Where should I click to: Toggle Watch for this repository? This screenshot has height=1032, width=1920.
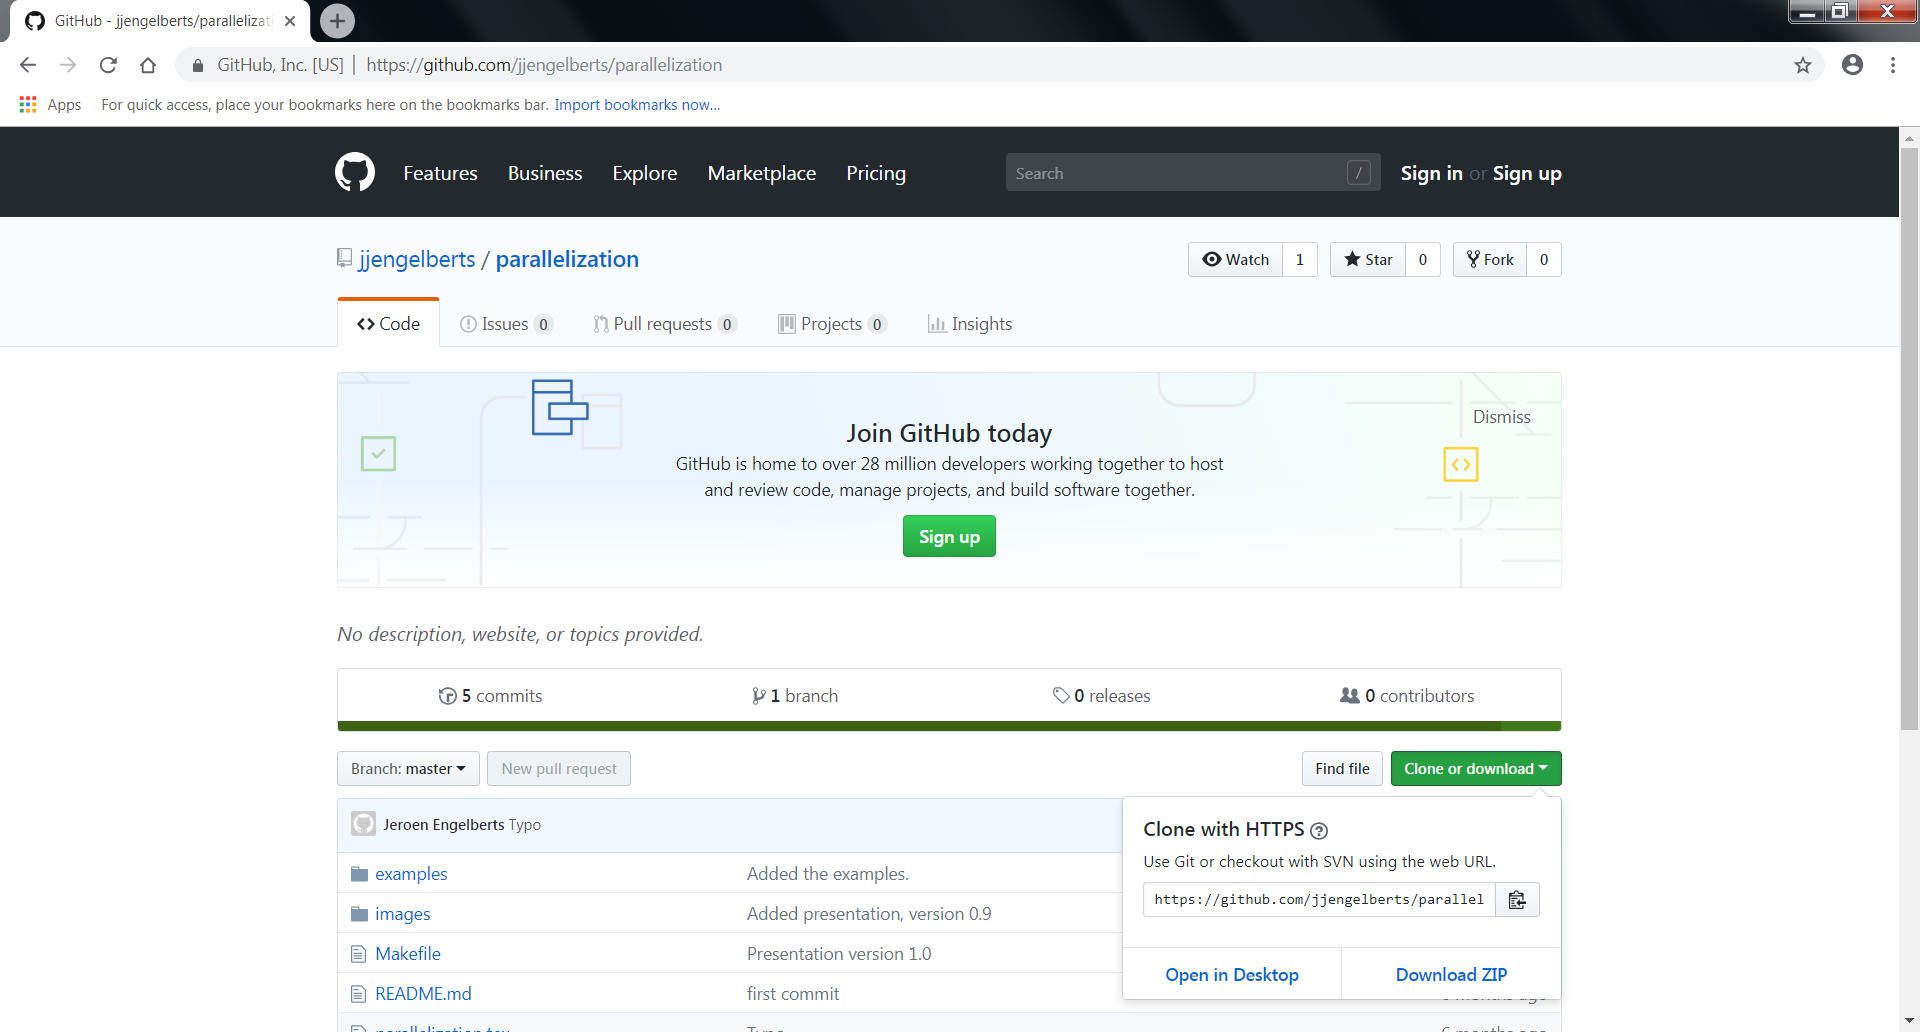click(x=1234, y=259)
